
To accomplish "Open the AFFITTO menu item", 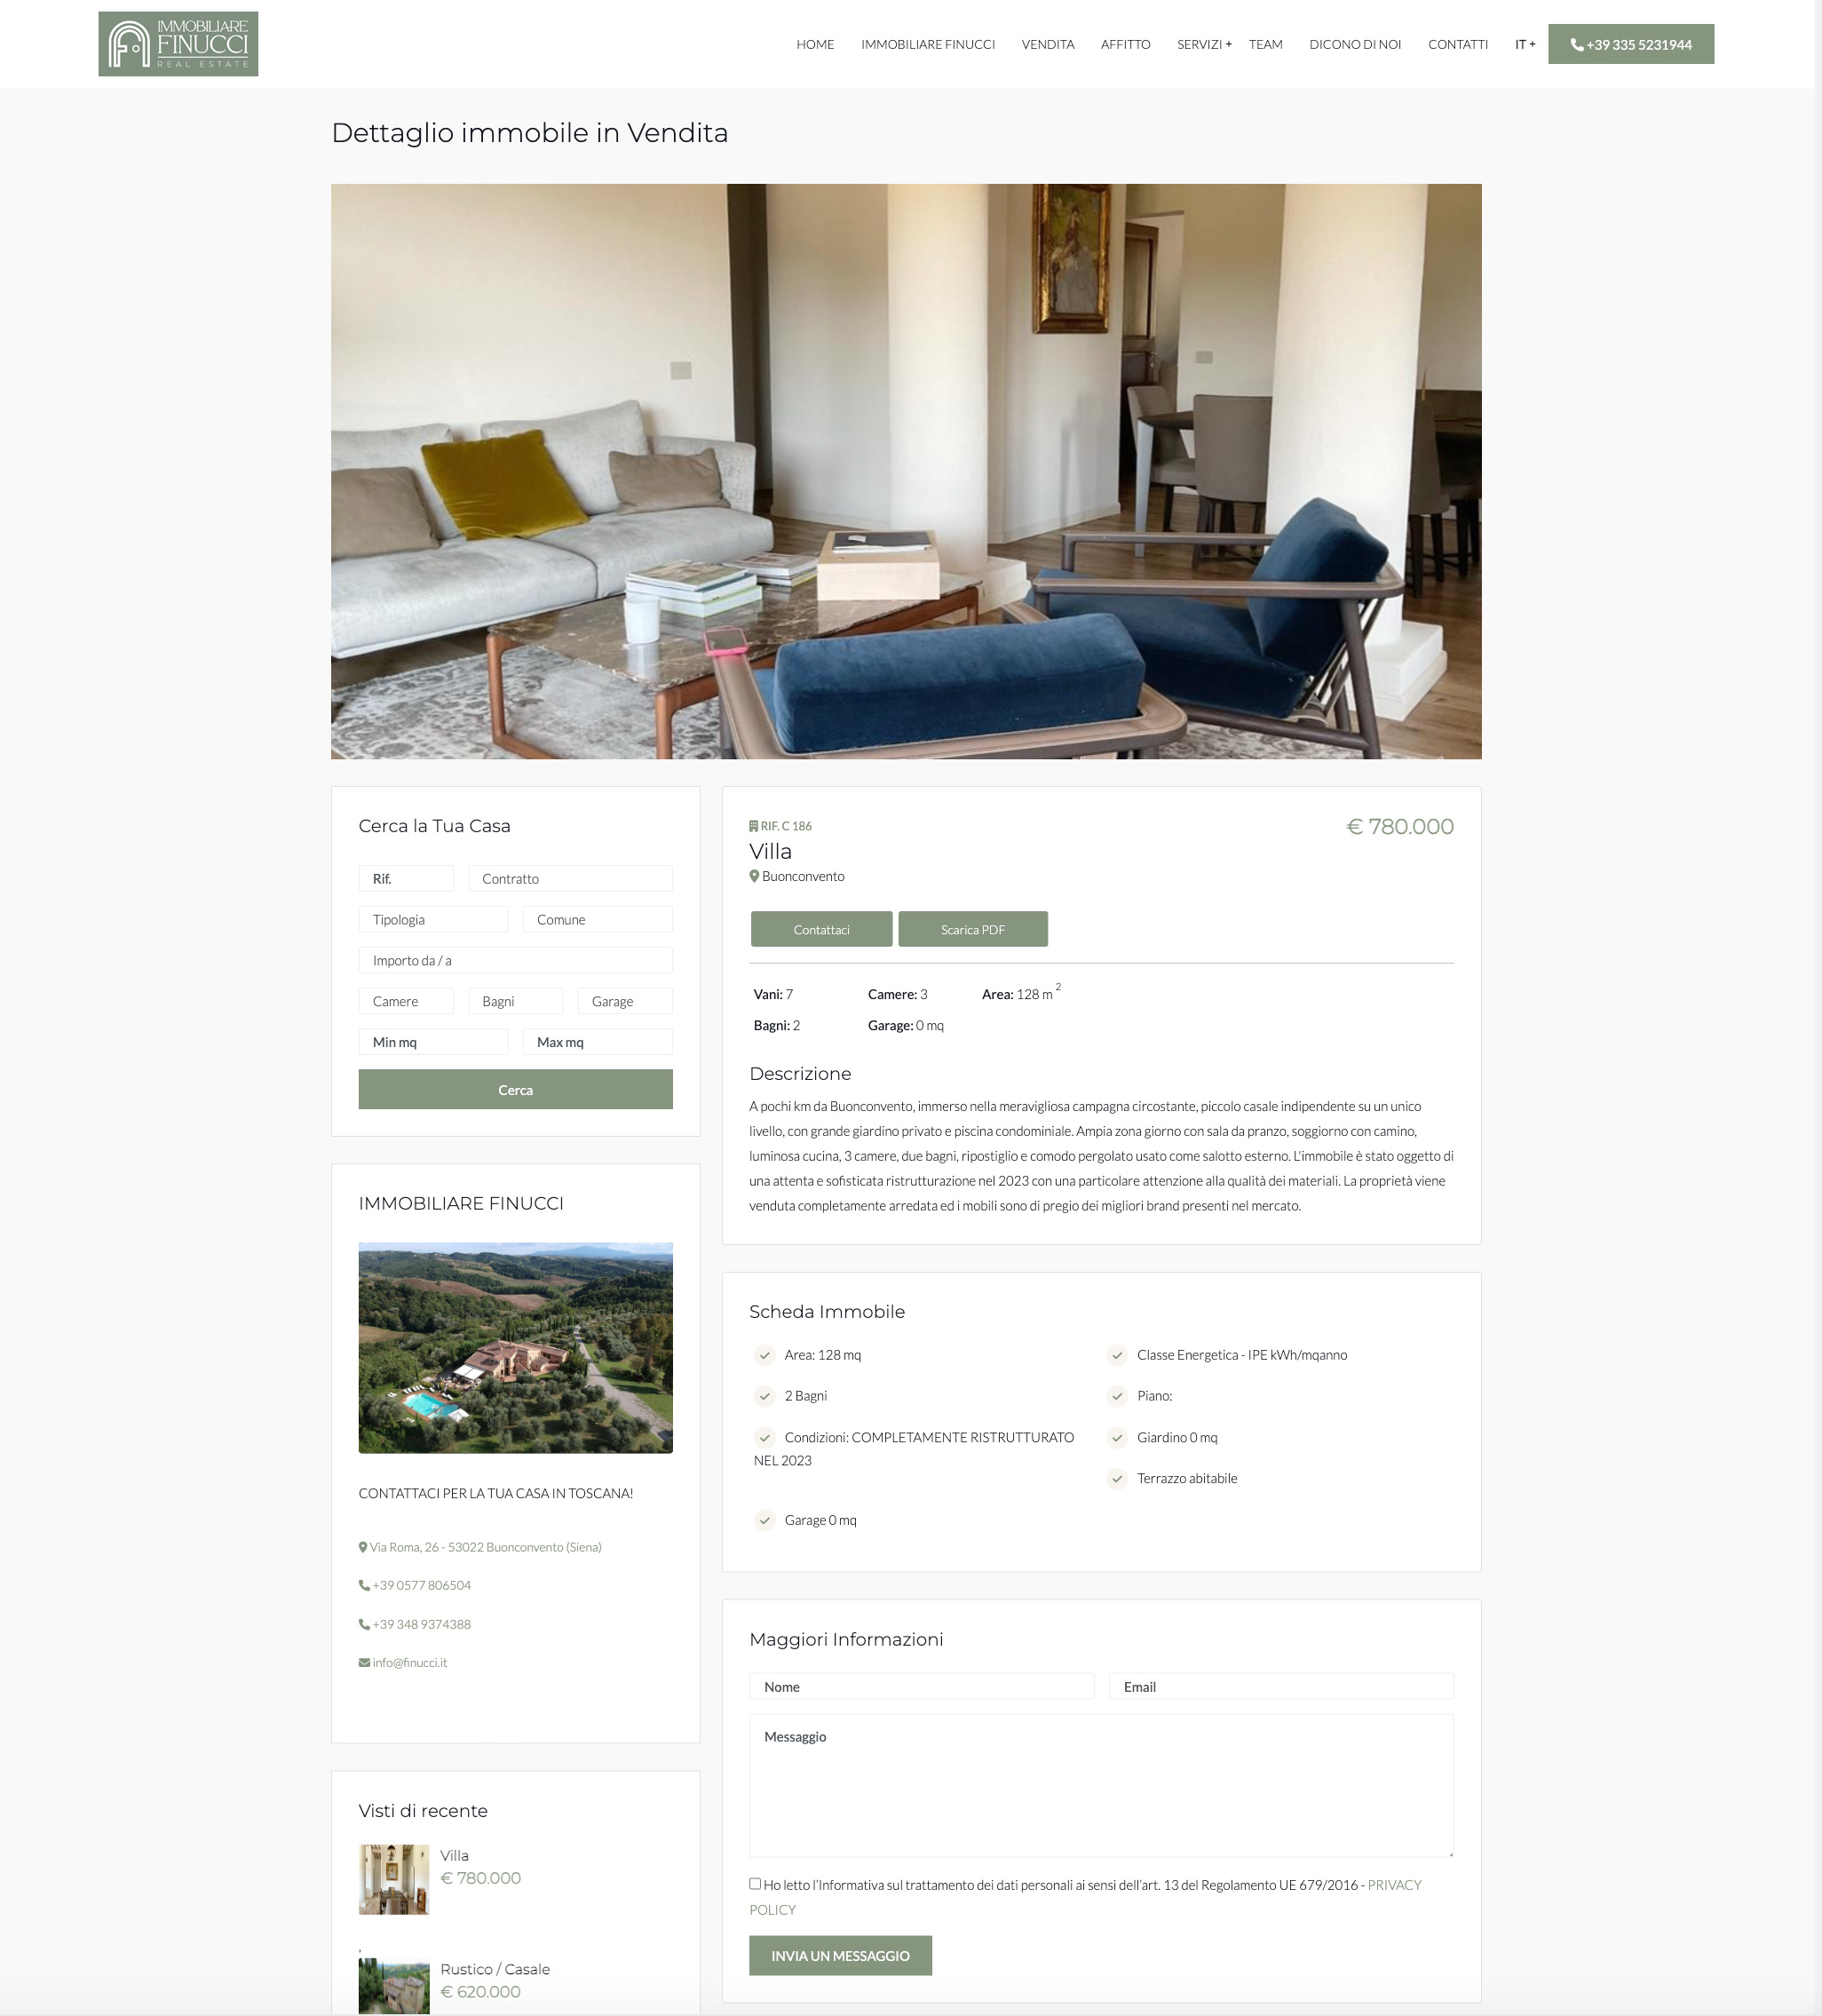I will (x=1125, y=44).
